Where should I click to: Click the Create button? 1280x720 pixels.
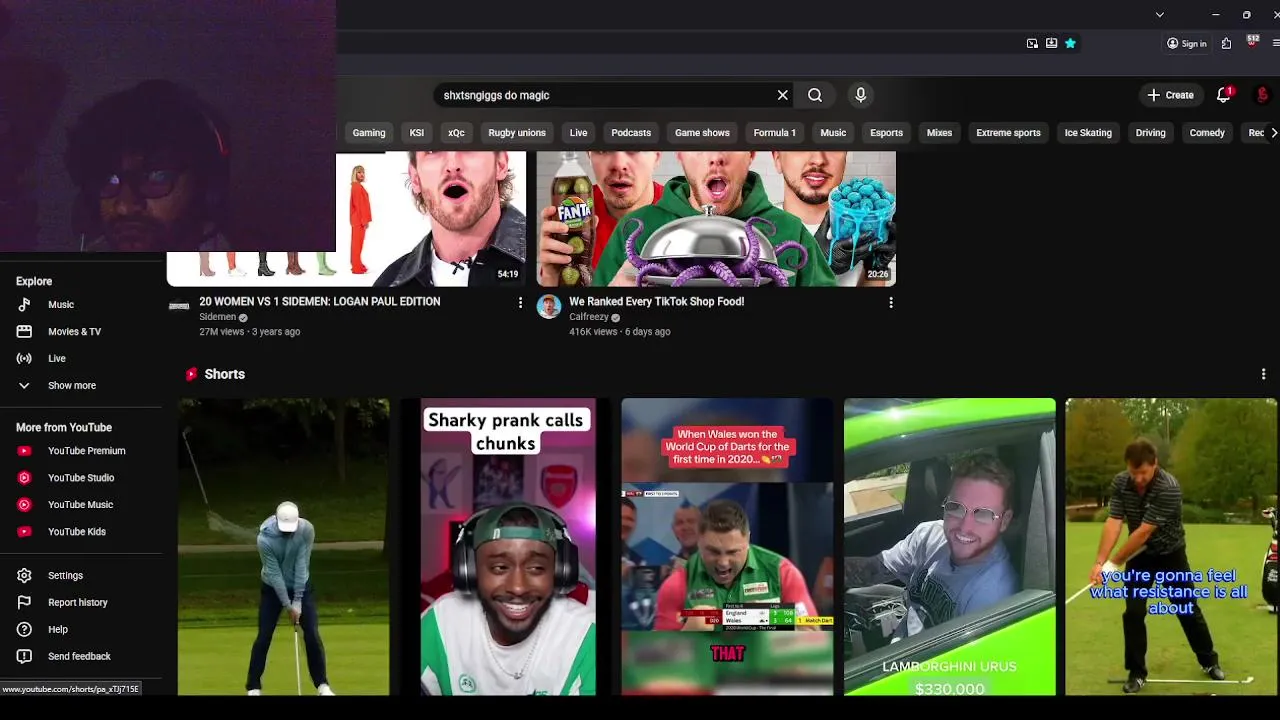(1171, 95)
